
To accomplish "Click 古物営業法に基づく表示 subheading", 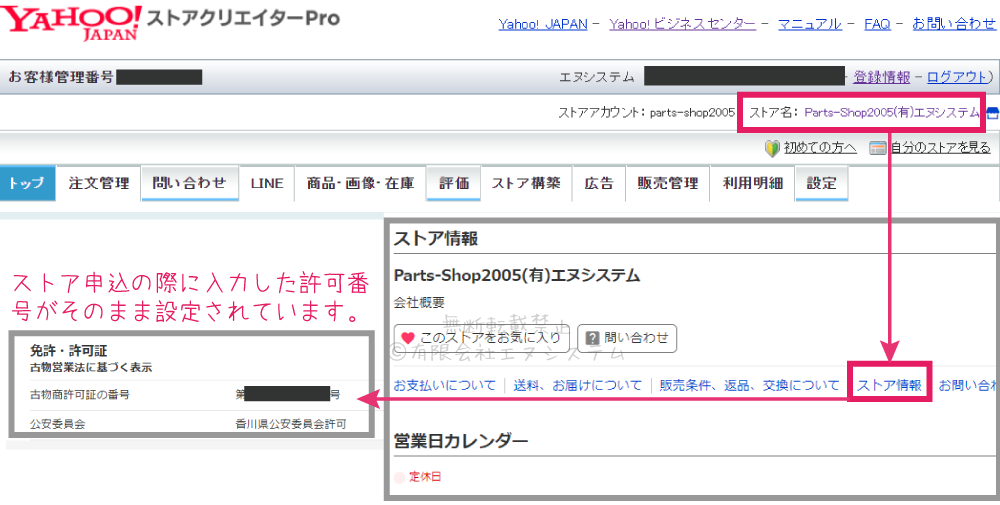I will pos(91,368).
